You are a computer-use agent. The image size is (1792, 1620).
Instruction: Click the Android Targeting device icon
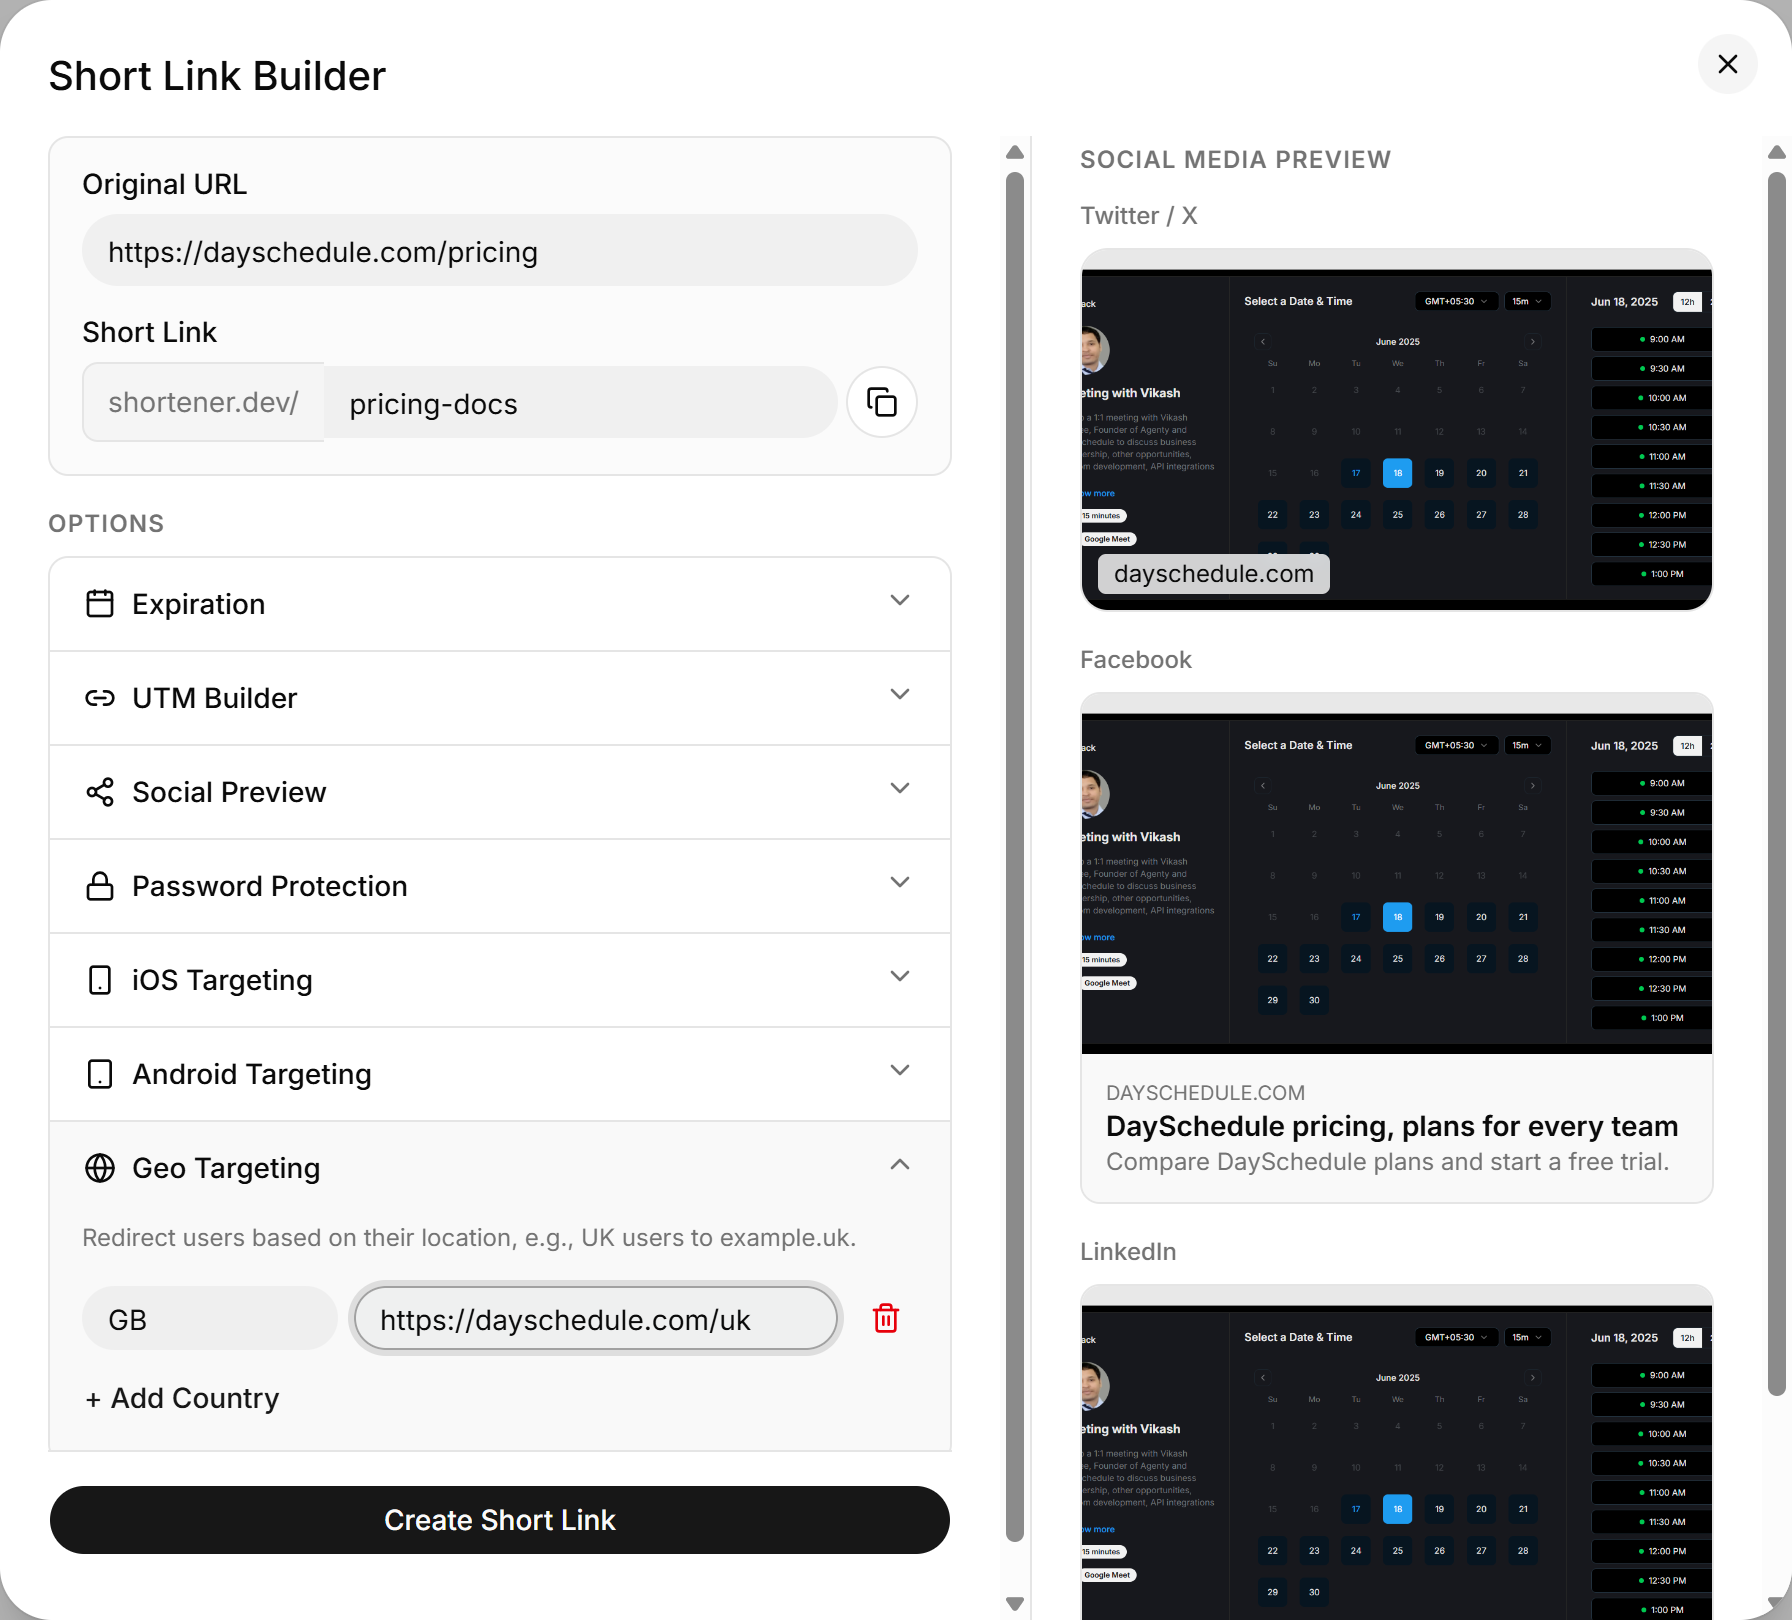pyautogui.click(x=100, y=1074)
